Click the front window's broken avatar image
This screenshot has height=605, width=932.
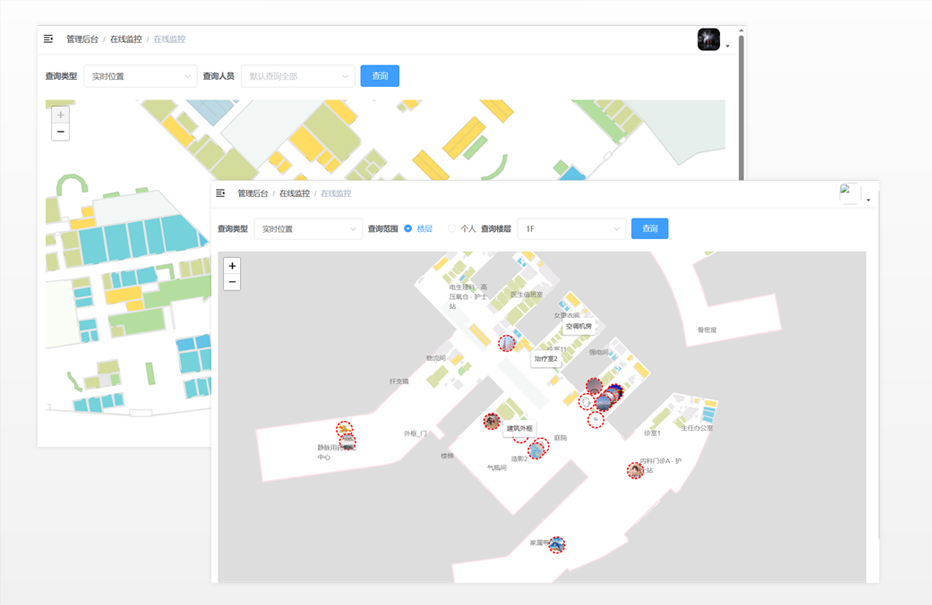point(849,194)
